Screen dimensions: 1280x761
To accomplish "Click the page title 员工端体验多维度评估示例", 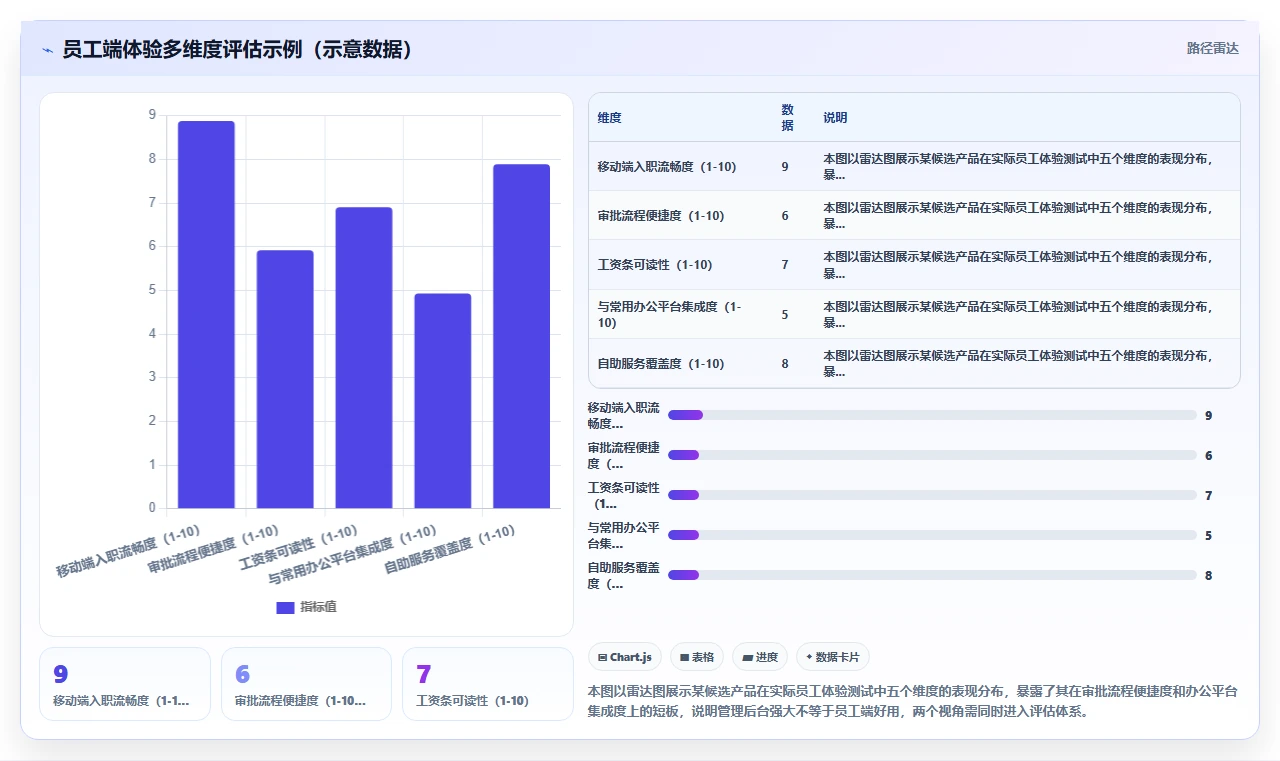I will click(238, 50).
